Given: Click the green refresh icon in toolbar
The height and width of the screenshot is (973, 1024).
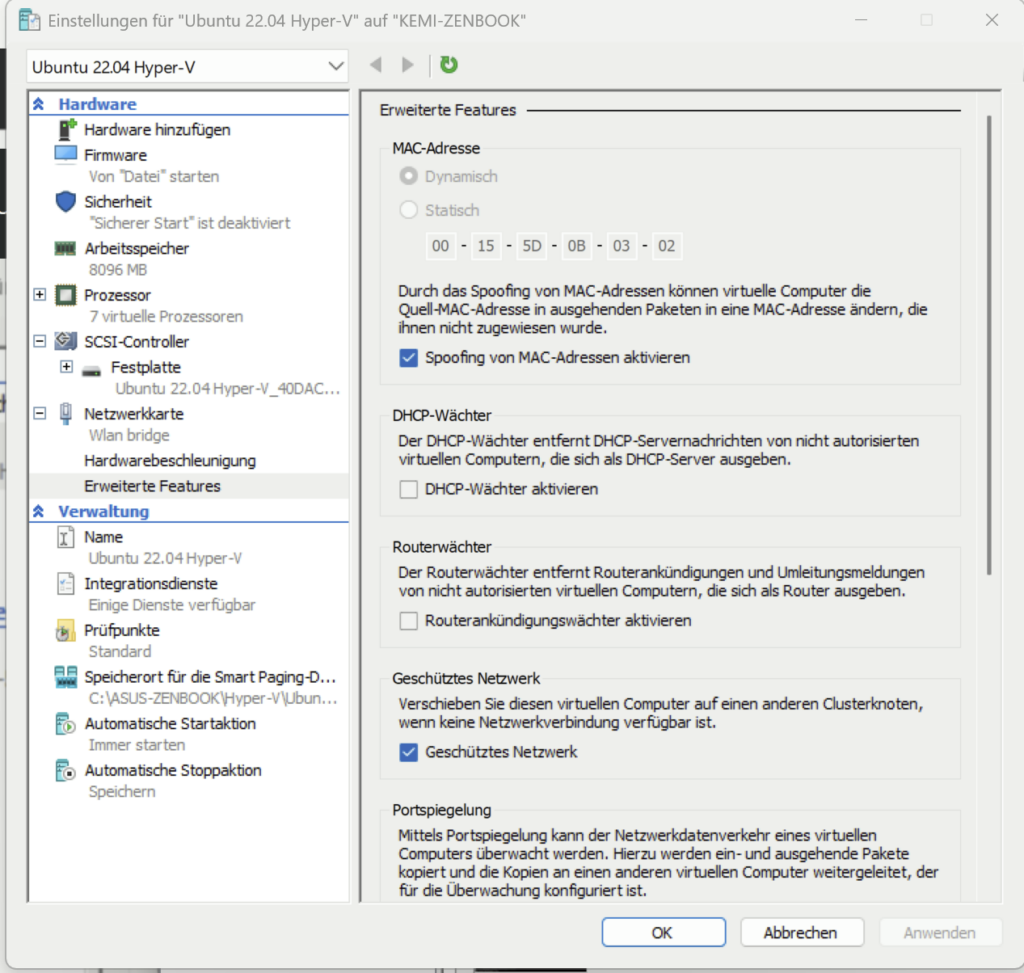Looking at the screenshot, I should point(449,65).
